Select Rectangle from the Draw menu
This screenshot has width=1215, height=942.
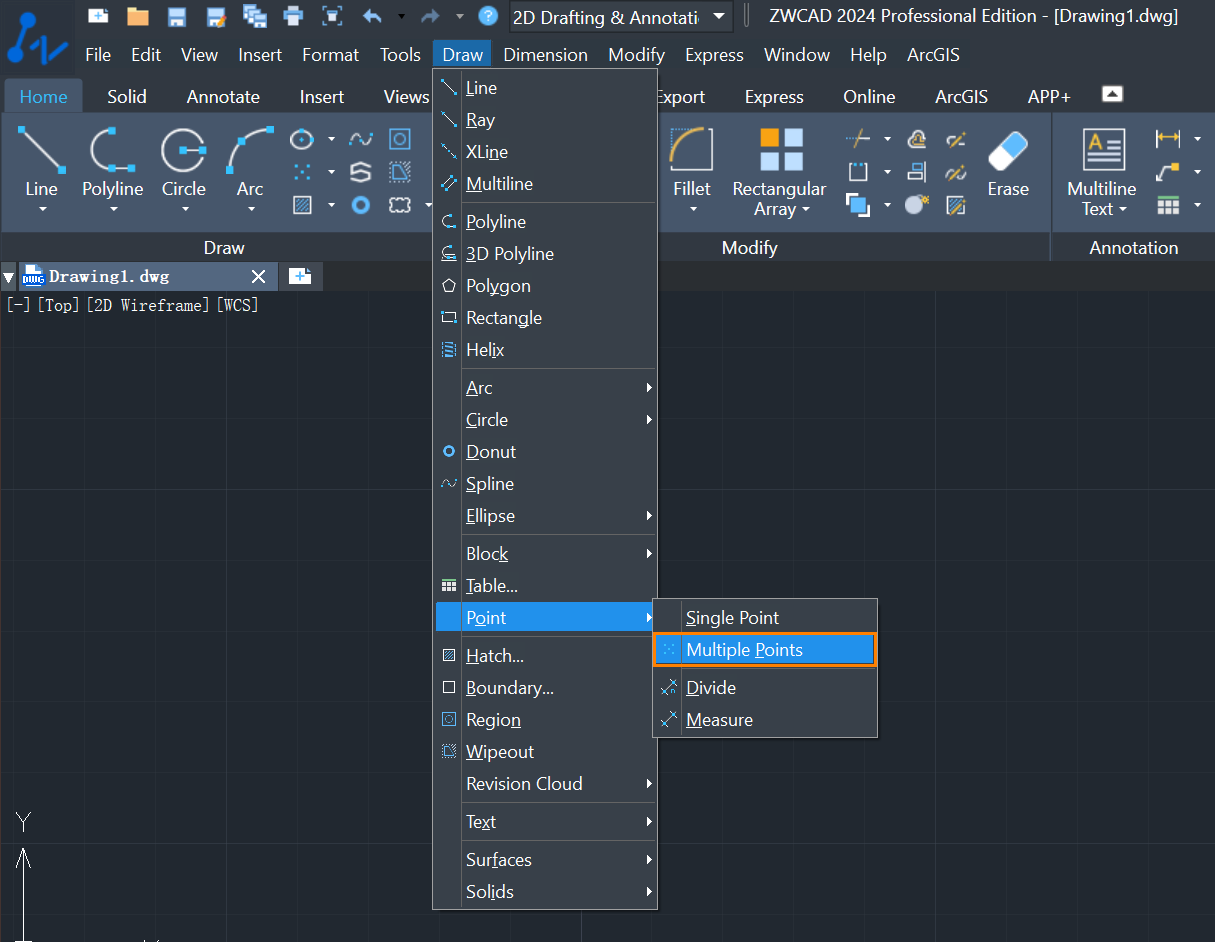[545, 318]
